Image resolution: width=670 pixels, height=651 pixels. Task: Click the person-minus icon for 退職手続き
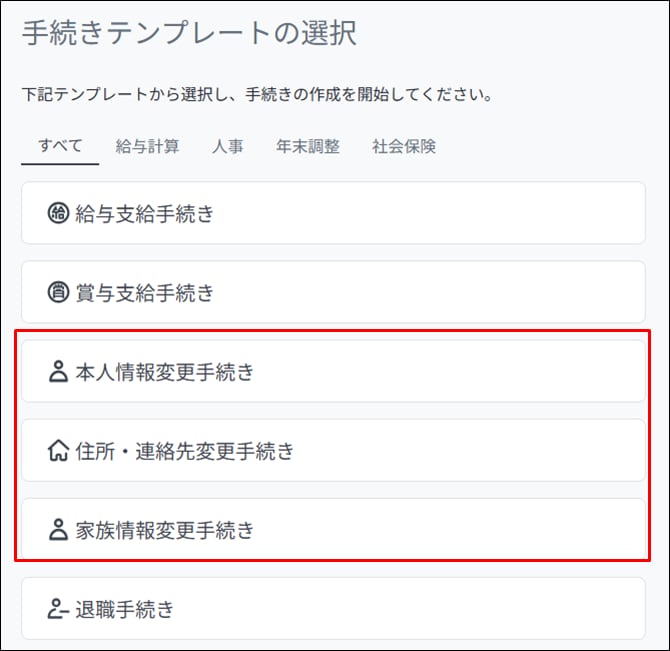58,609
